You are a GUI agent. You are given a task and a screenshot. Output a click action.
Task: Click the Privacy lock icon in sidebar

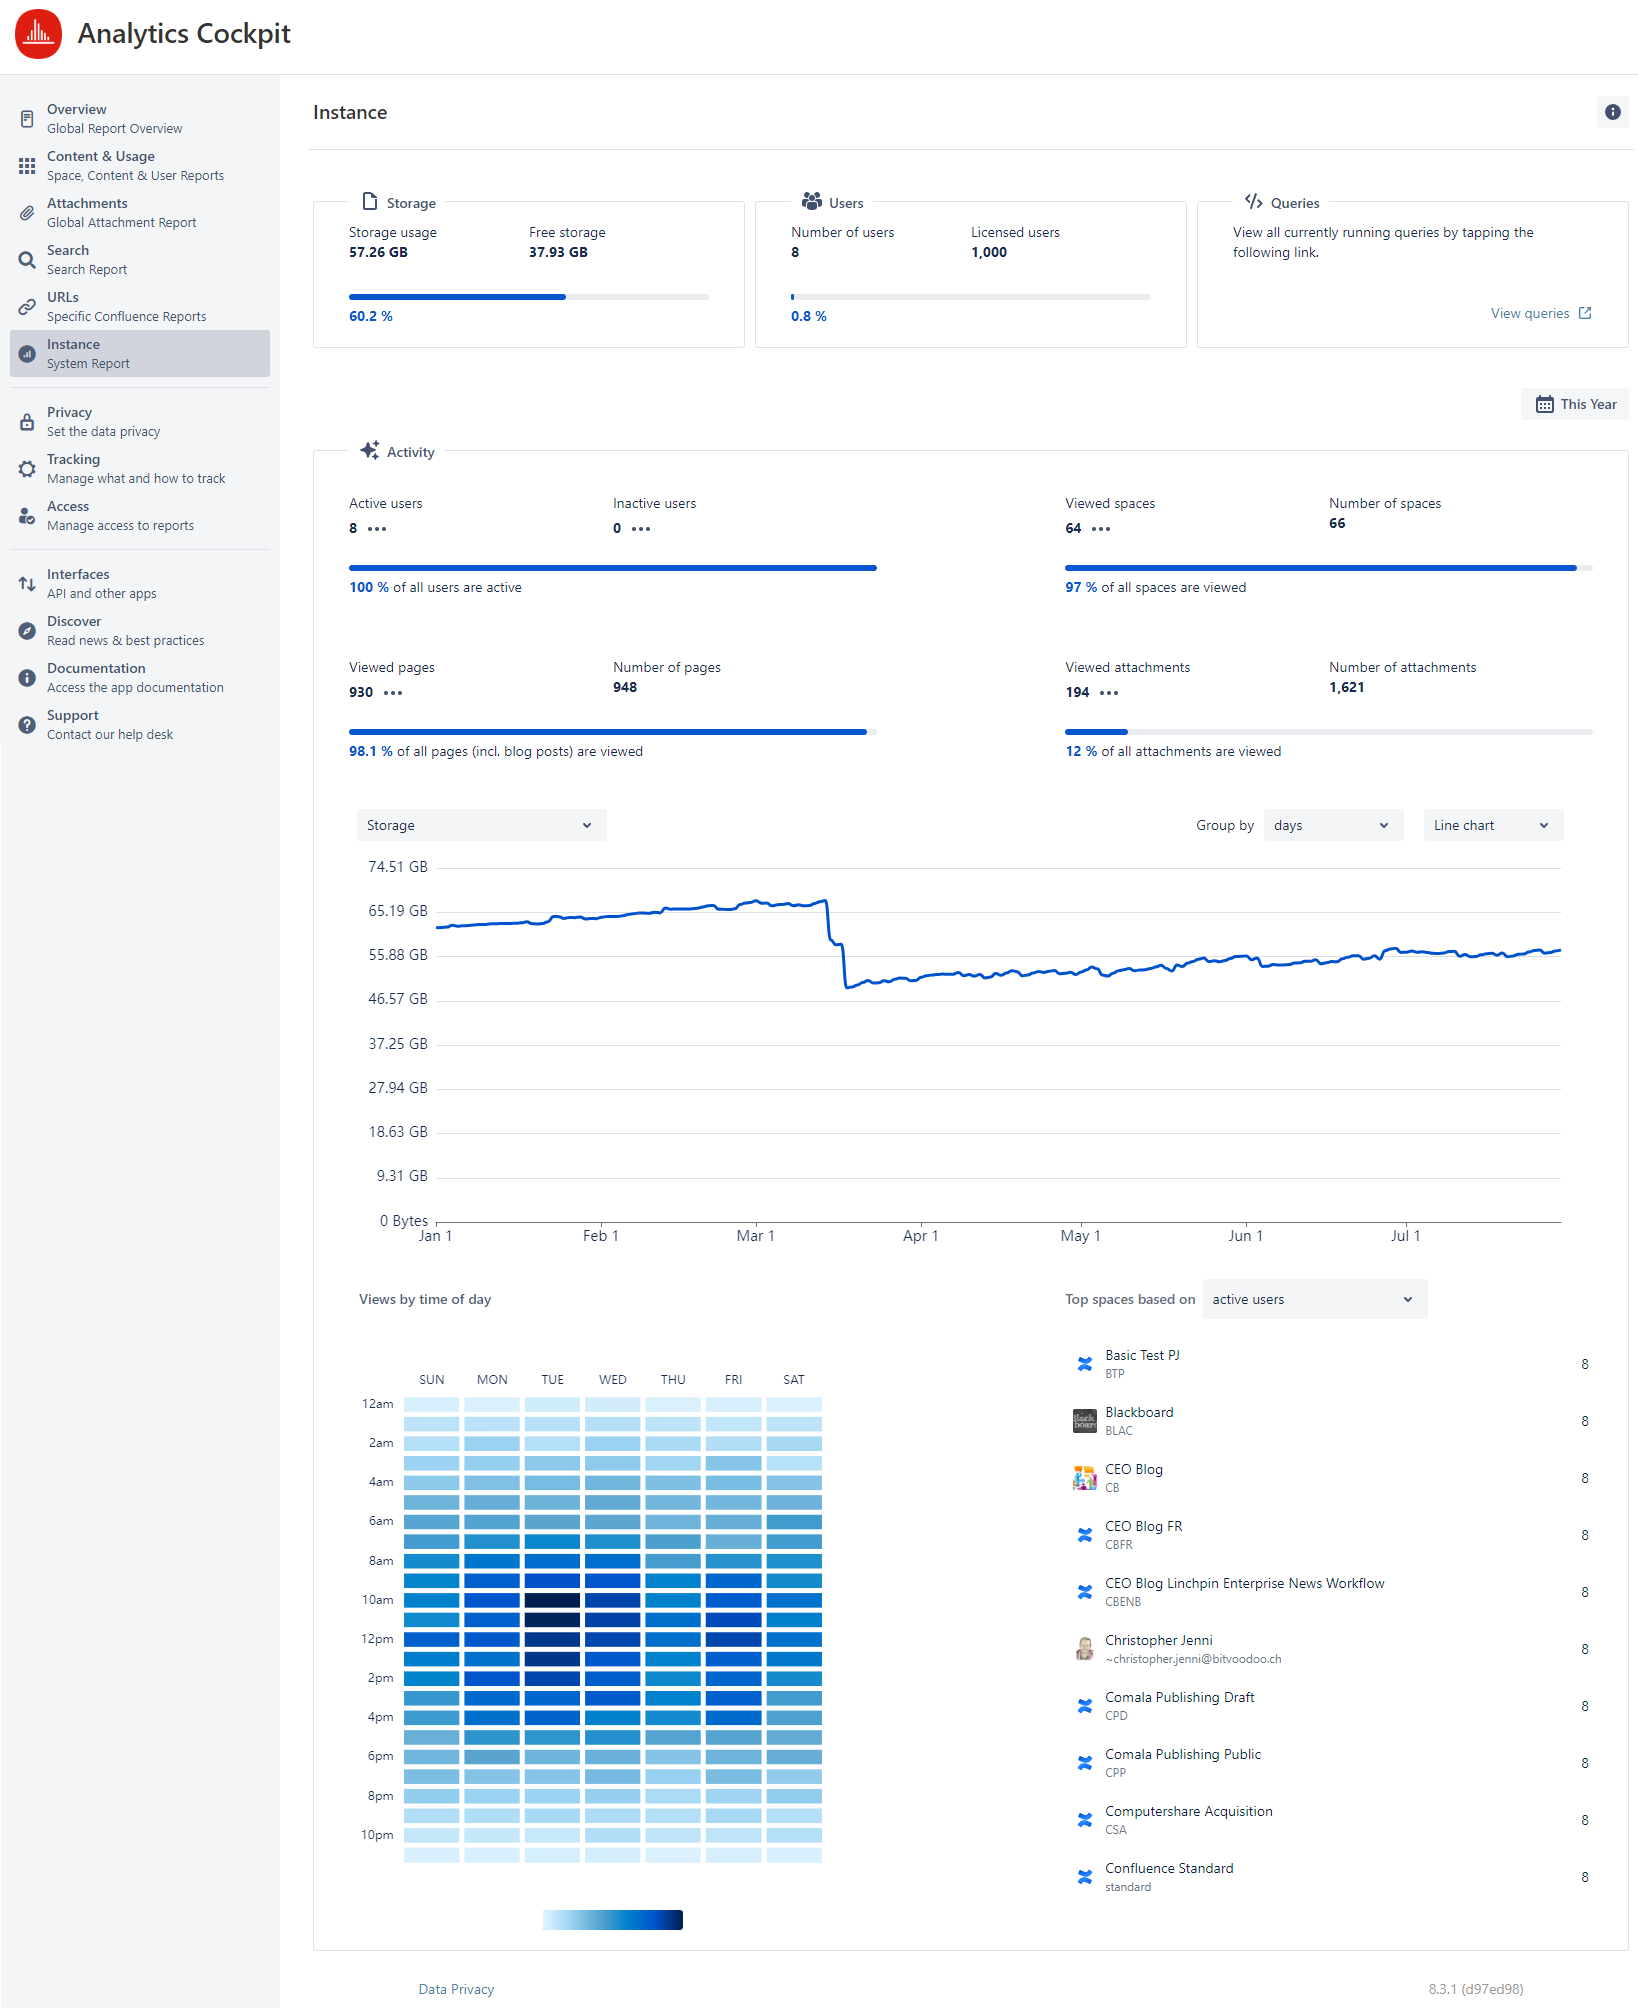(27, 422)
